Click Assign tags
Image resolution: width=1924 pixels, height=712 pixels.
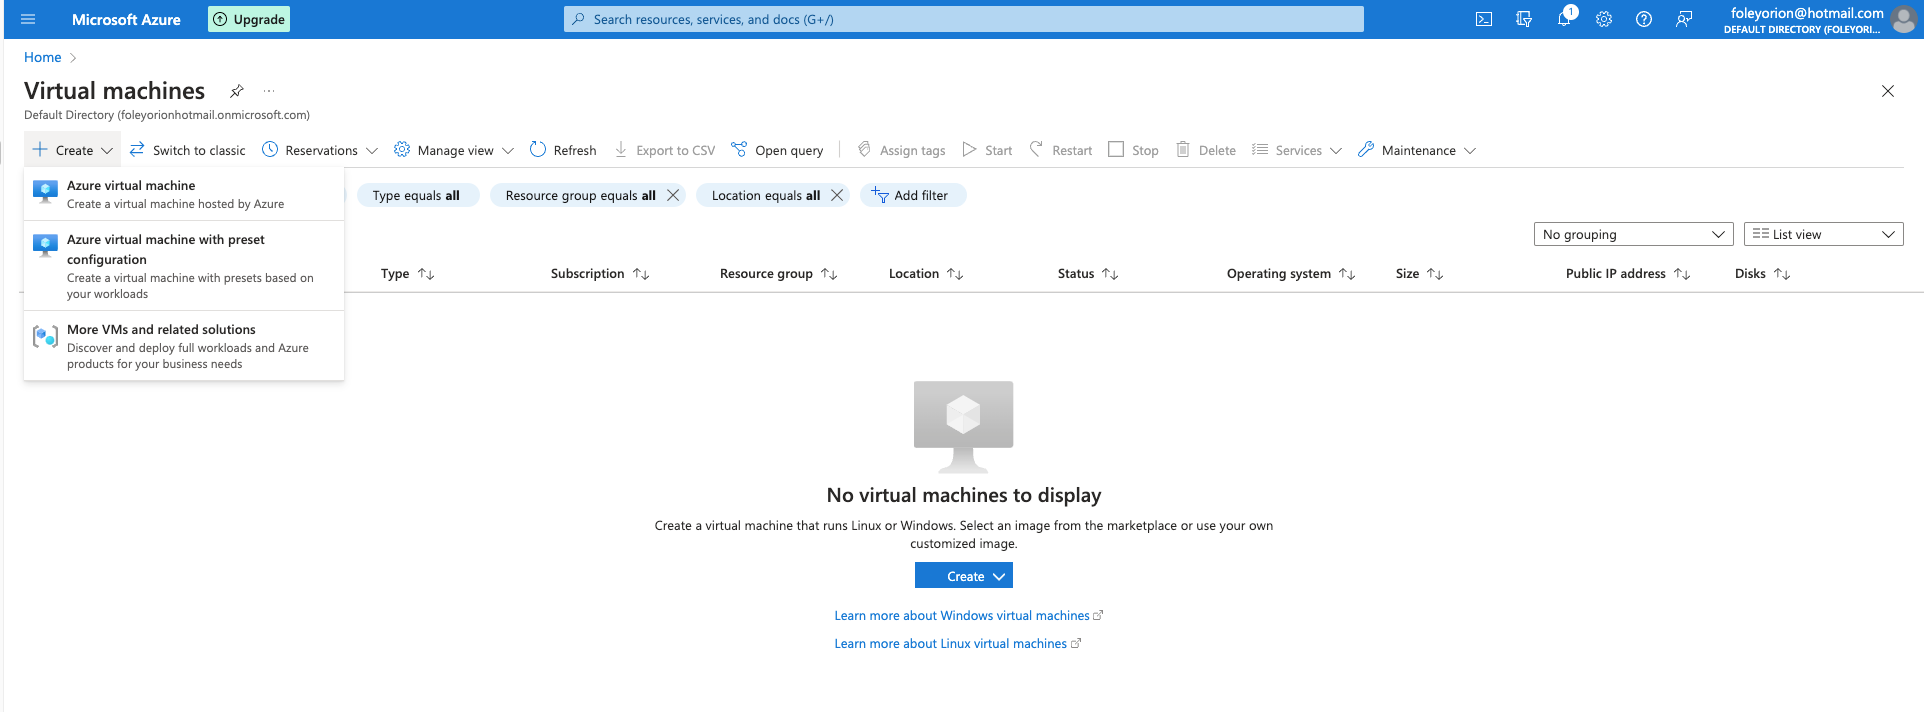[901, 150]
